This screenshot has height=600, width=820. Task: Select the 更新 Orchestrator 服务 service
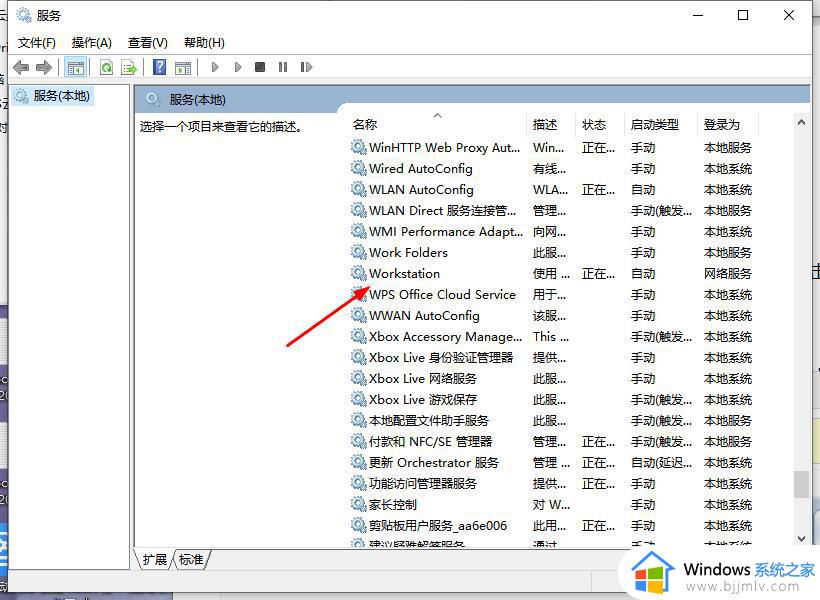pos(551,462)
